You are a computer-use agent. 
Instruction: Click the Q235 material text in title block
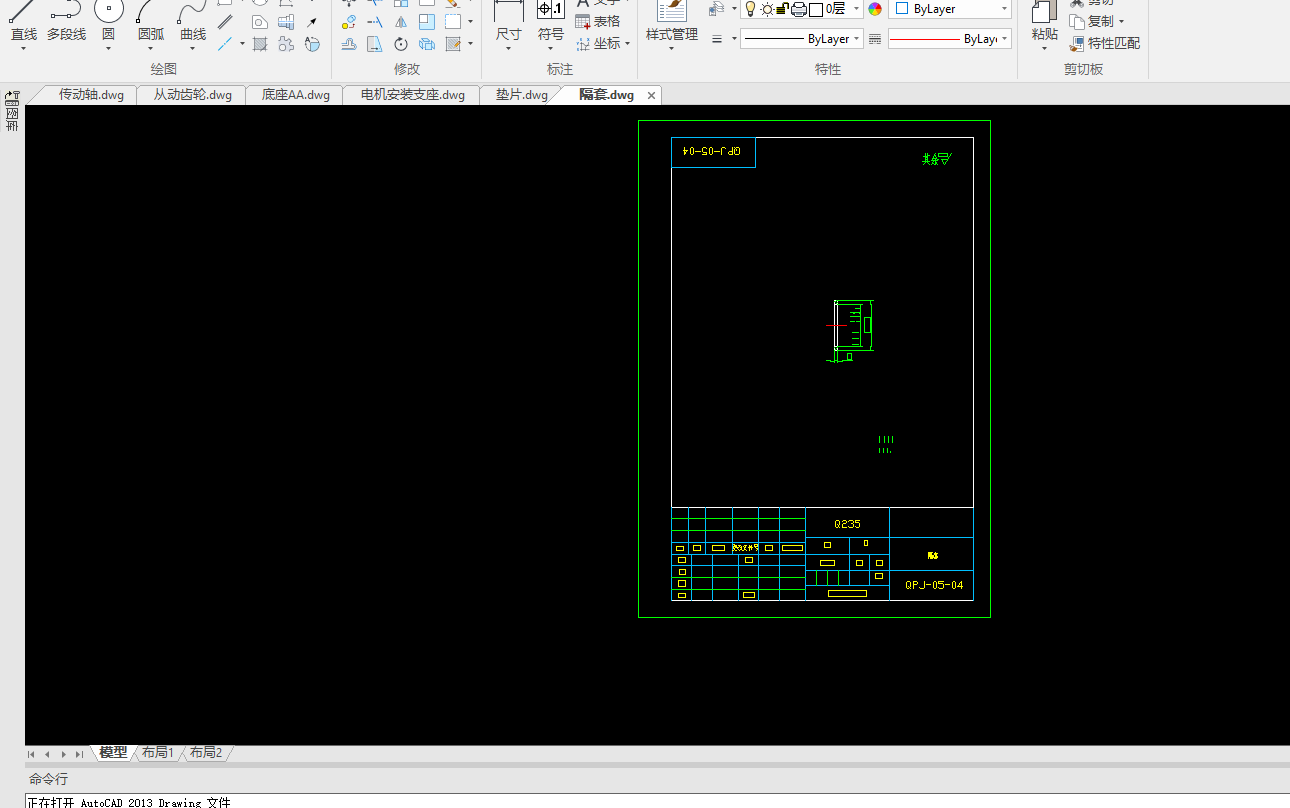(x=847, y=524)
